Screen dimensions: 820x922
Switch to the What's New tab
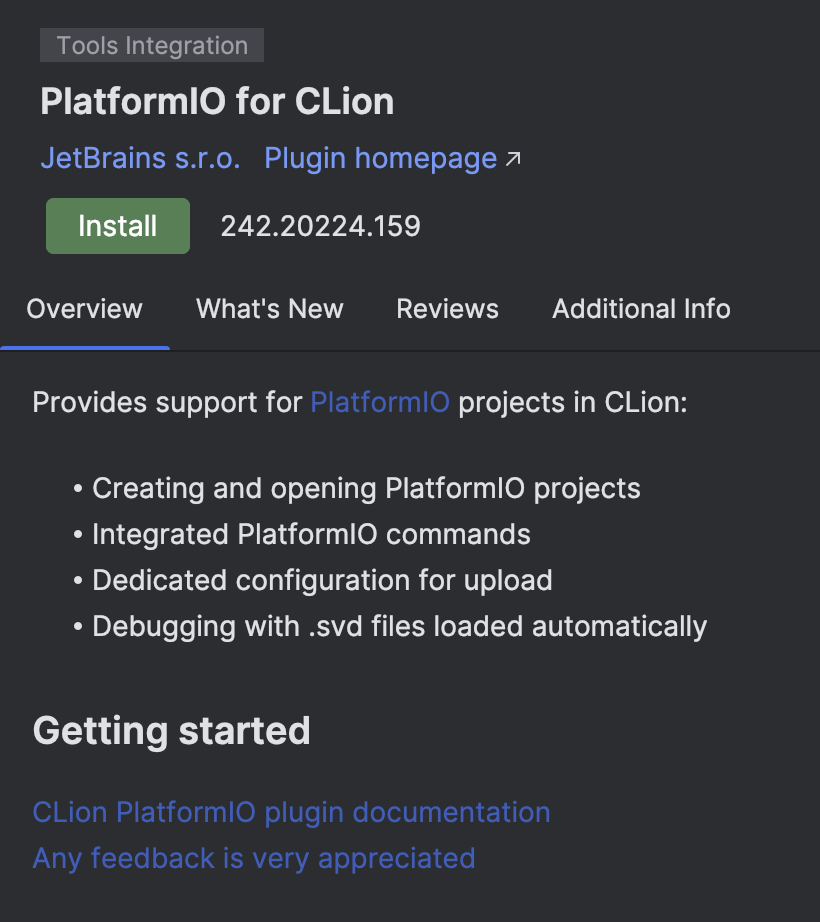click(x=269, y=309)
